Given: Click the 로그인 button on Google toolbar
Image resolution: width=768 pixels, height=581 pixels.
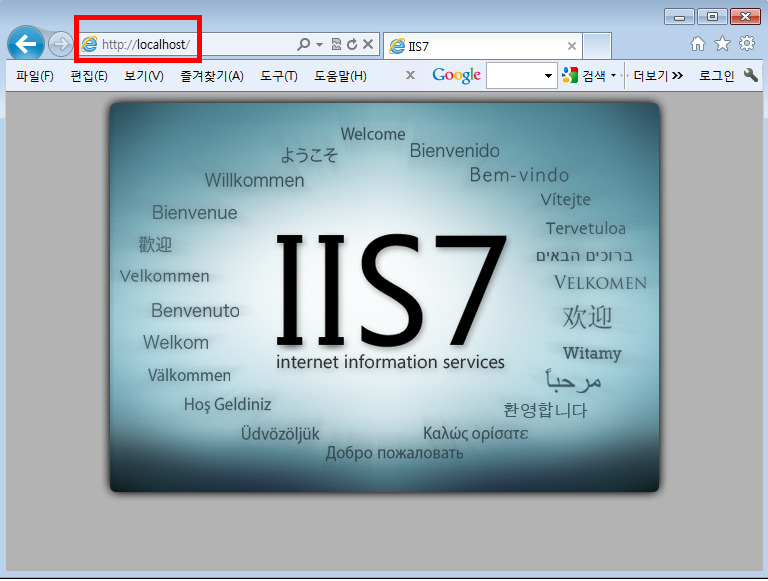Looking at the screenshot, I should point(715,76).
